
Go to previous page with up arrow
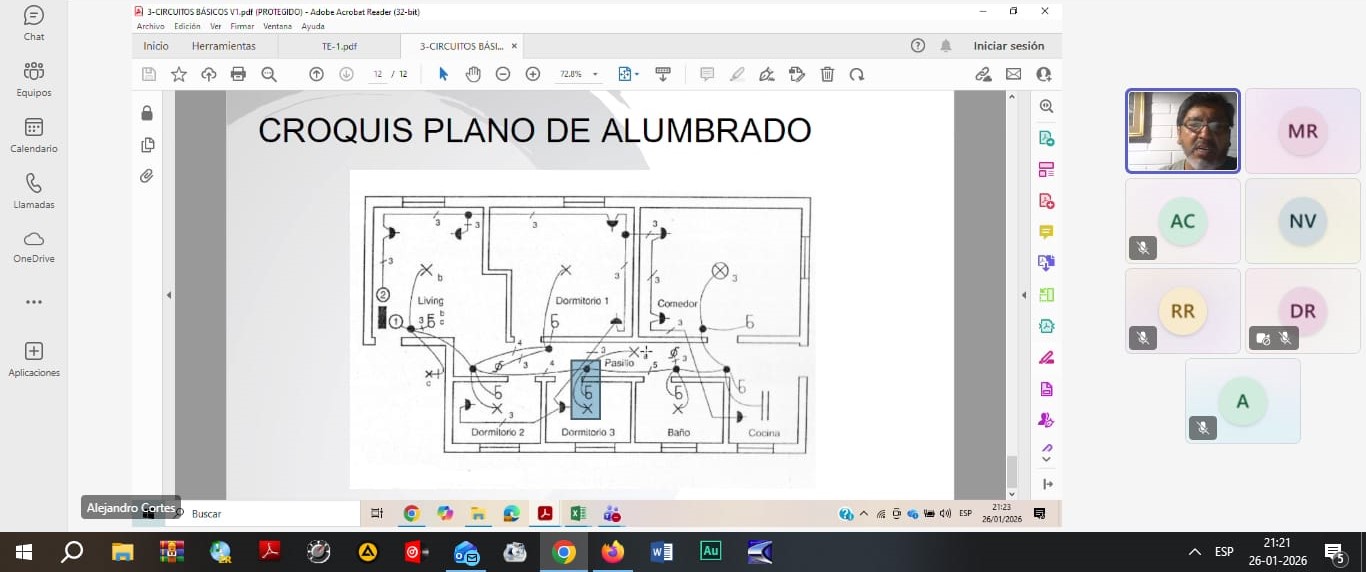tap(316, 74)
